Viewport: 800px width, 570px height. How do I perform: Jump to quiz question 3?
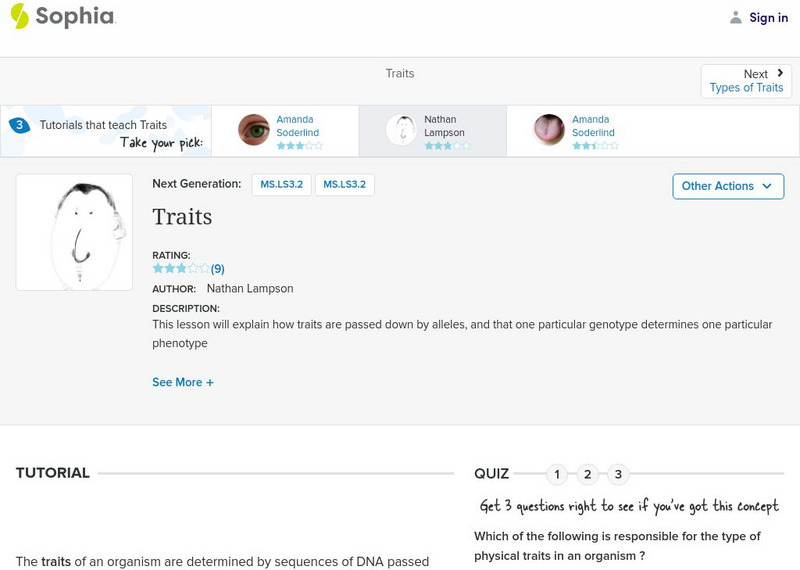618,475
